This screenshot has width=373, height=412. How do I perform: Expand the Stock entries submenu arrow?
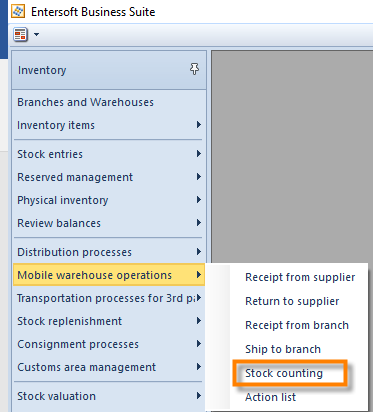[x=199, y=154]
